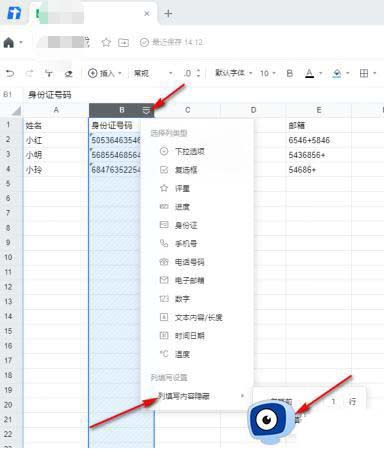This screenshot has width=384, height=449.
Task: Click cell 小明
Action: click(x=56, y=155)
